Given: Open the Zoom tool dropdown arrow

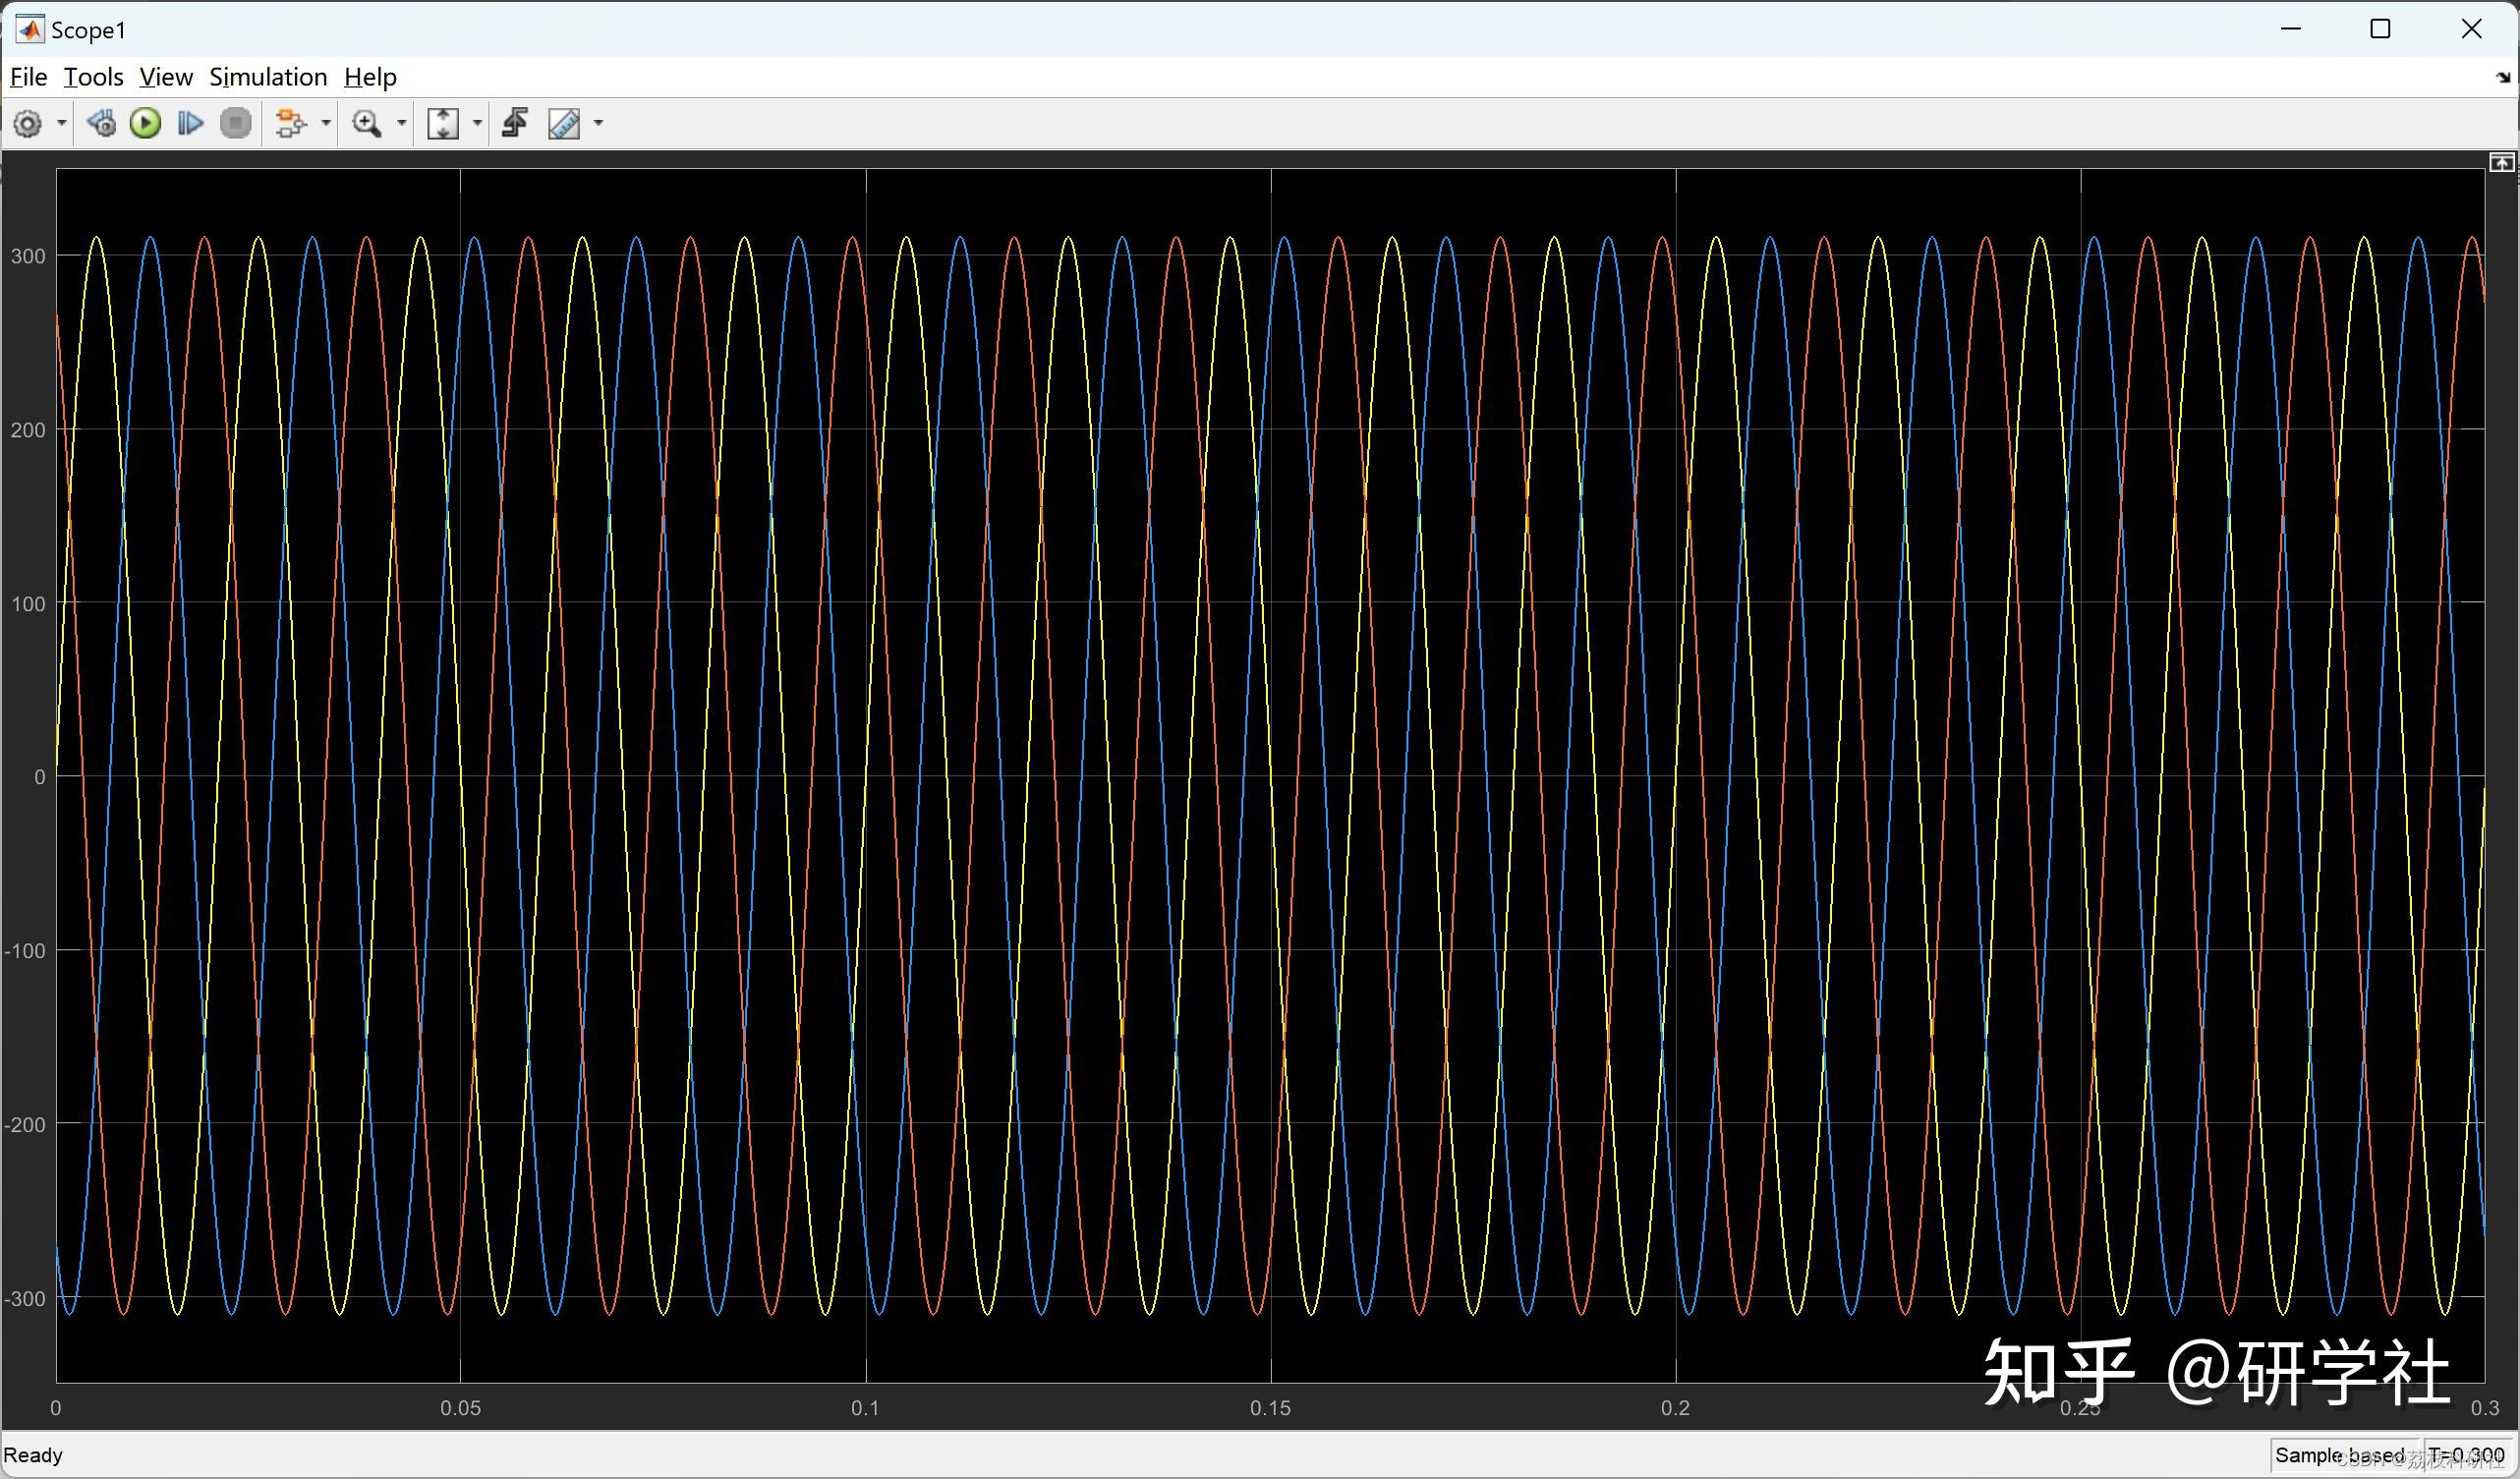Looking at the screenshot, I should tap(401, 123).
